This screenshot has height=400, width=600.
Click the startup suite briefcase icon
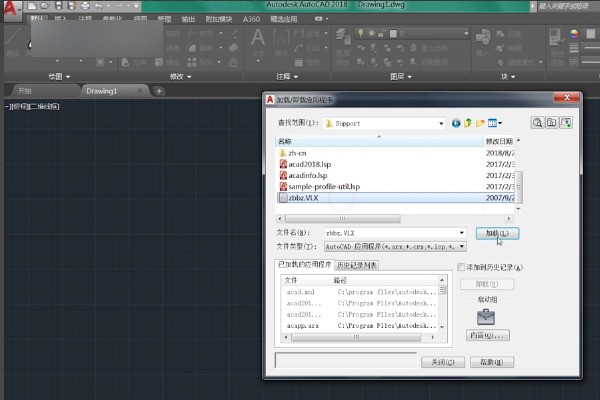(486, 317)
